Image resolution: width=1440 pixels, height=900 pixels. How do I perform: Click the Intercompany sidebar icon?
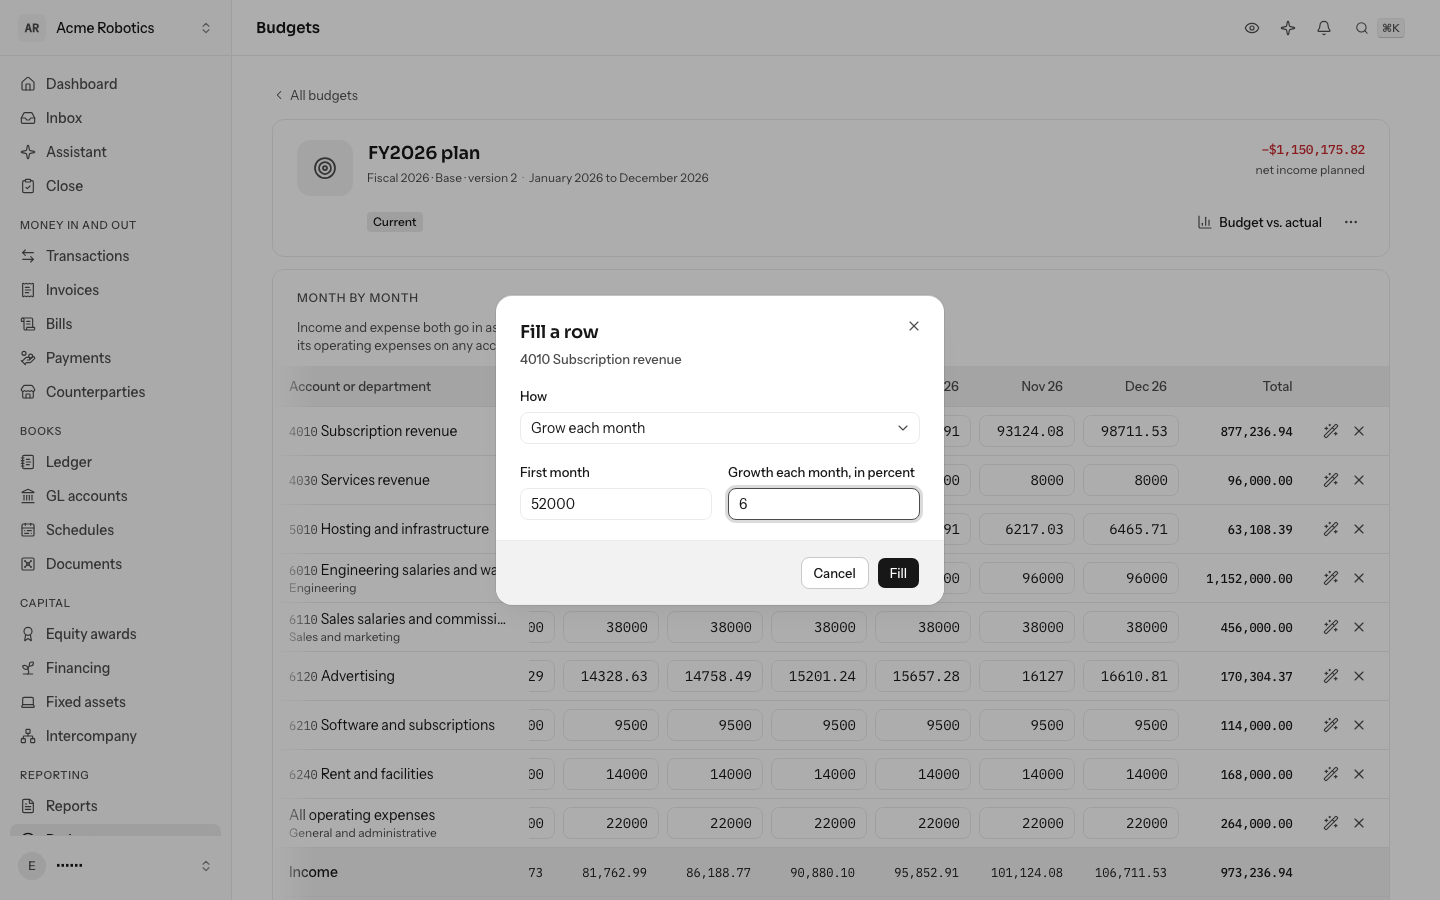(28, 736)
